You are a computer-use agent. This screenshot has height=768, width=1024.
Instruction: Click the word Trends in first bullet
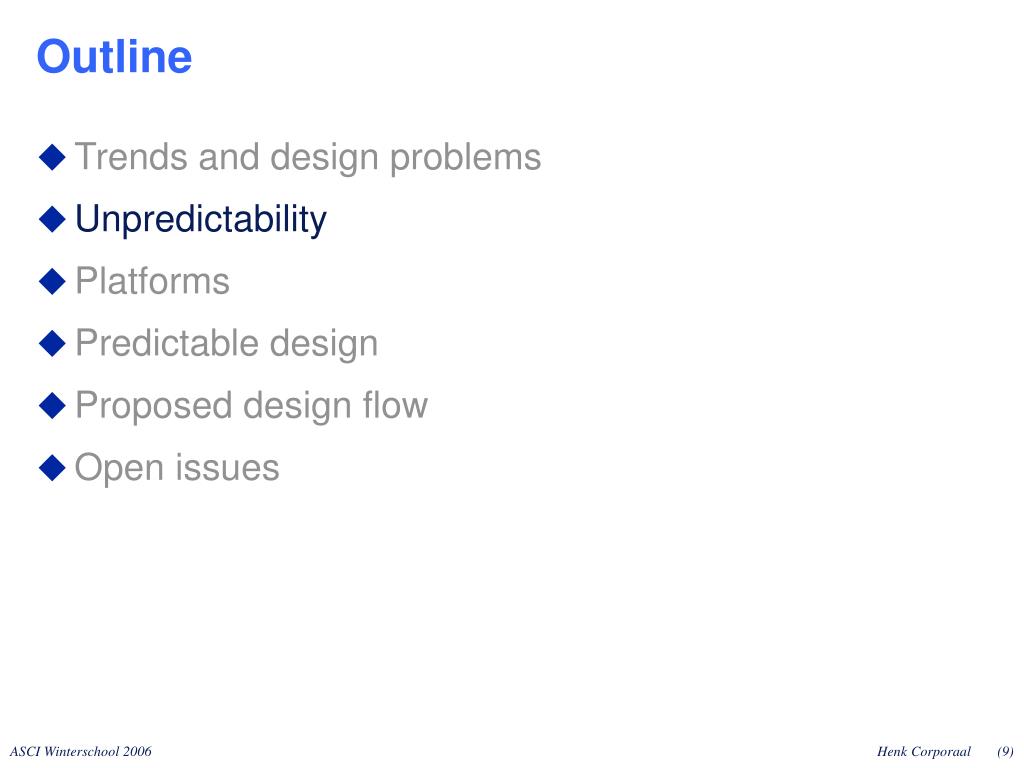pos(131,157)
